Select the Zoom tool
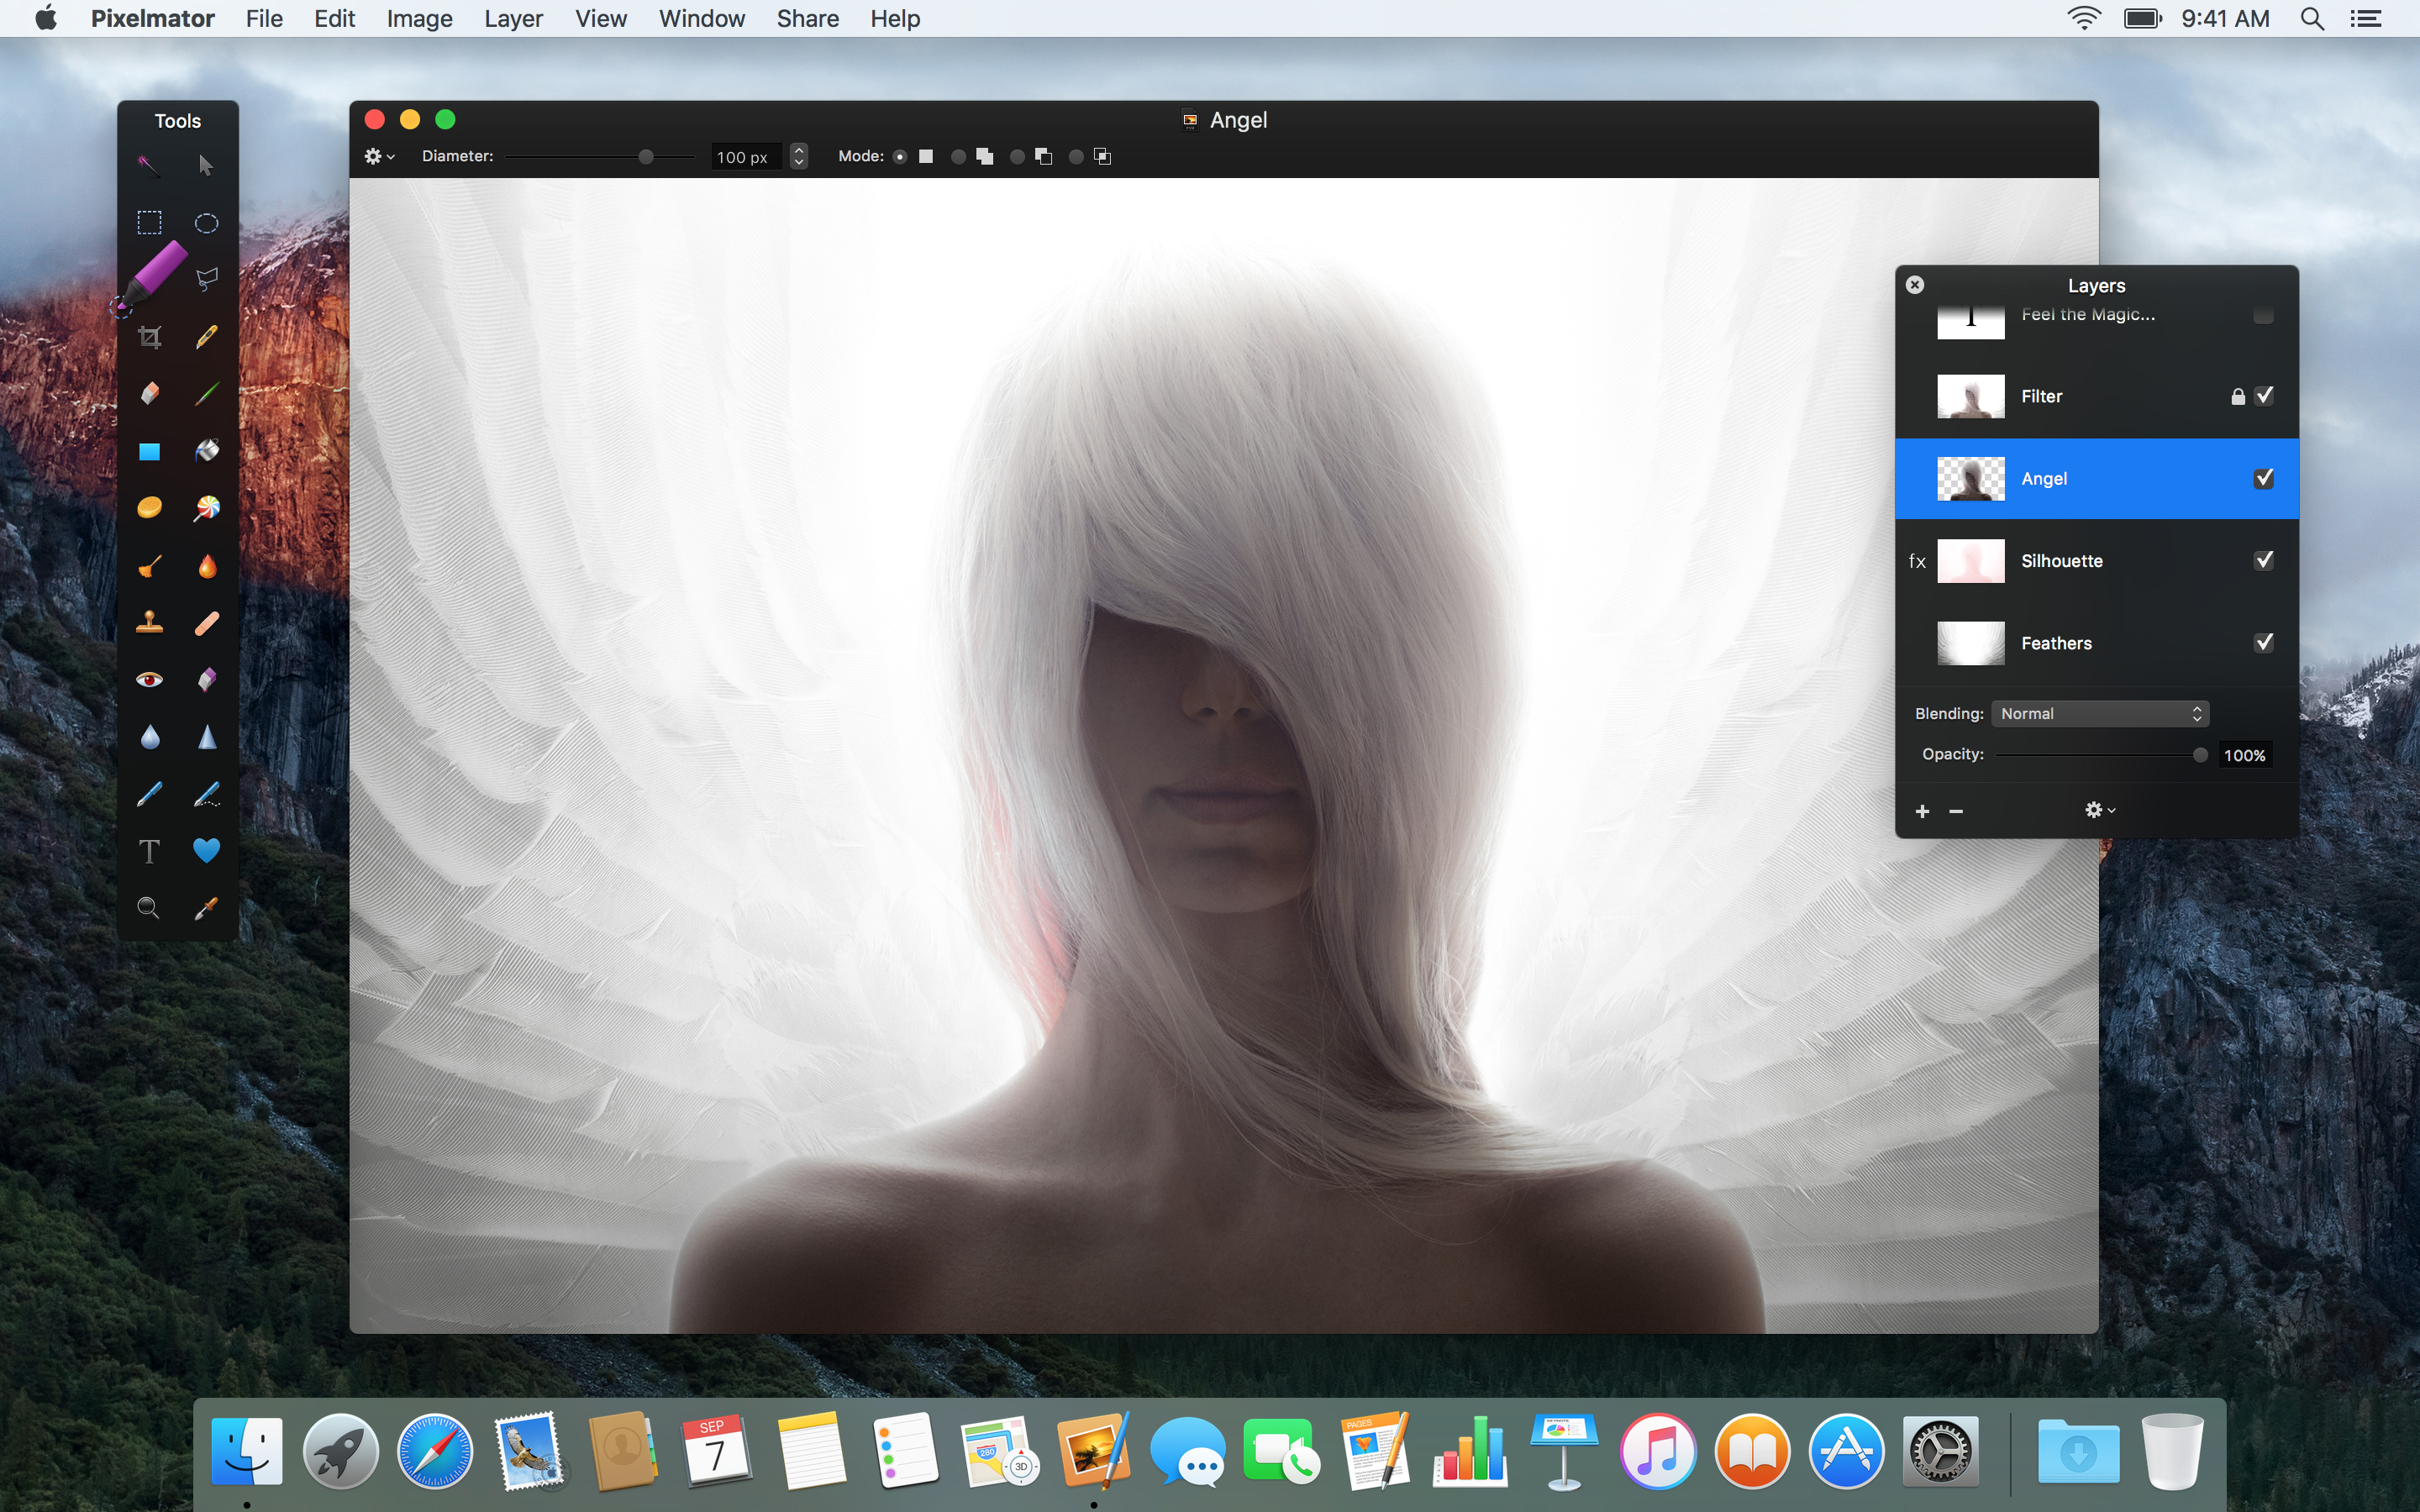The width and height of the screenshot is (2420, 1512). 148,906
